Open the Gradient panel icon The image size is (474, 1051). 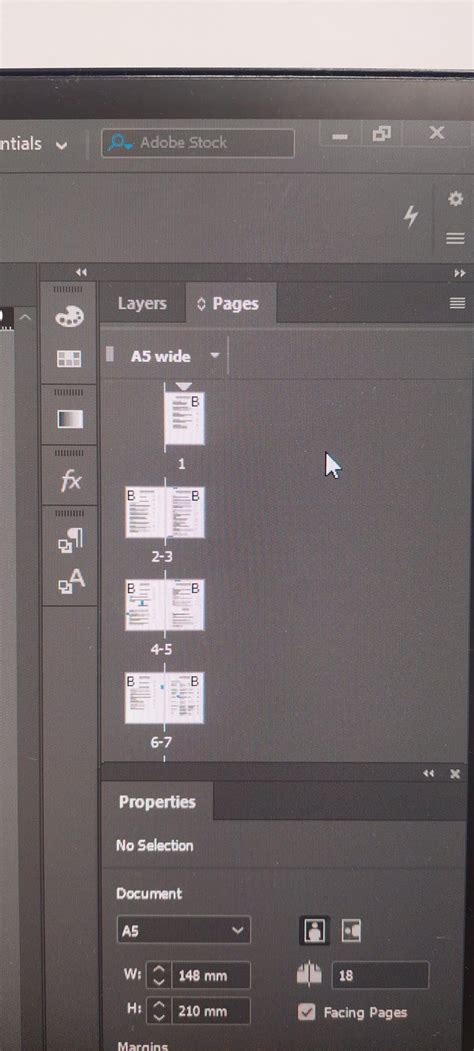70,419
